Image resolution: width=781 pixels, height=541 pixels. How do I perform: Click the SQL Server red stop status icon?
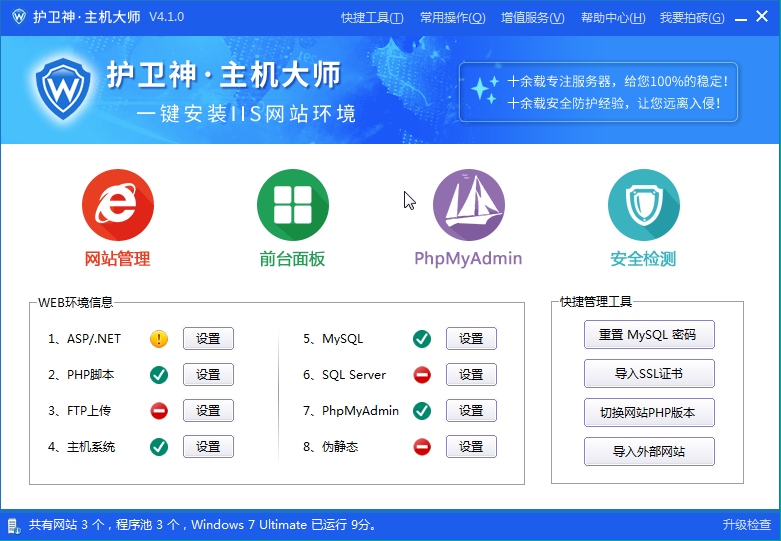point(422,375)
